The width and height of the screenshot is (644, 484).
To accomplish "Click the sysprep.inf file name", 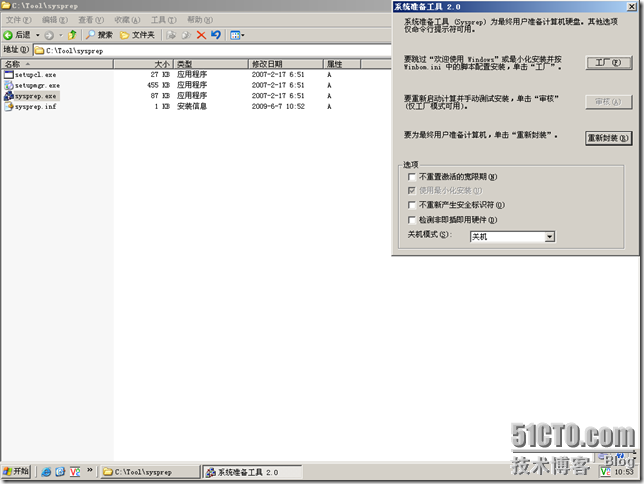I will pyautogui.click(x=35, y=107).
